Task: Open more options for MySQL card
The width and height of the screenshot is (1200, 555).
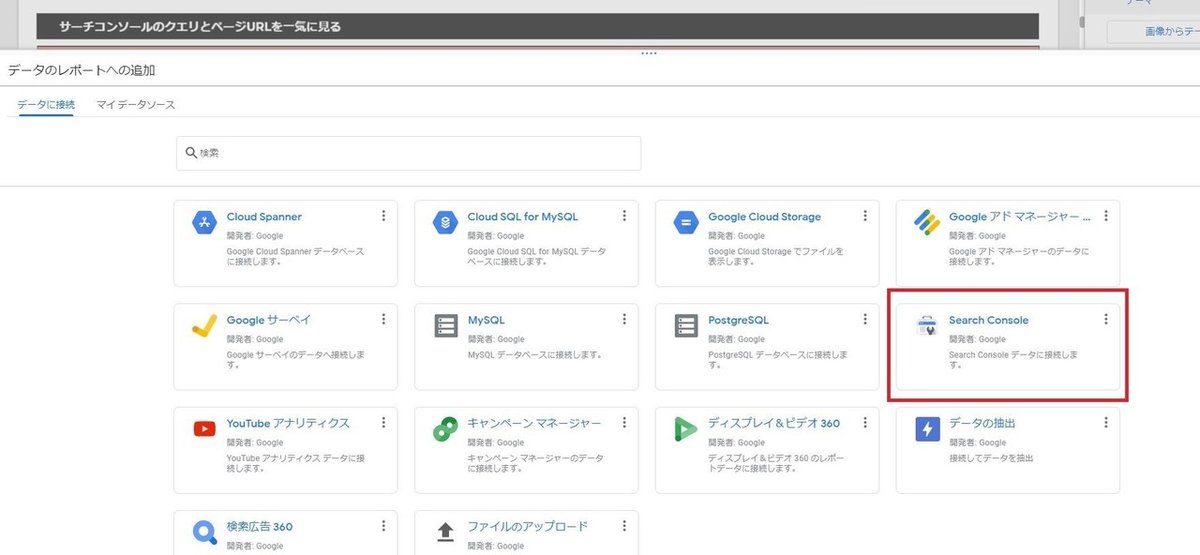Action: click(624, 319)
